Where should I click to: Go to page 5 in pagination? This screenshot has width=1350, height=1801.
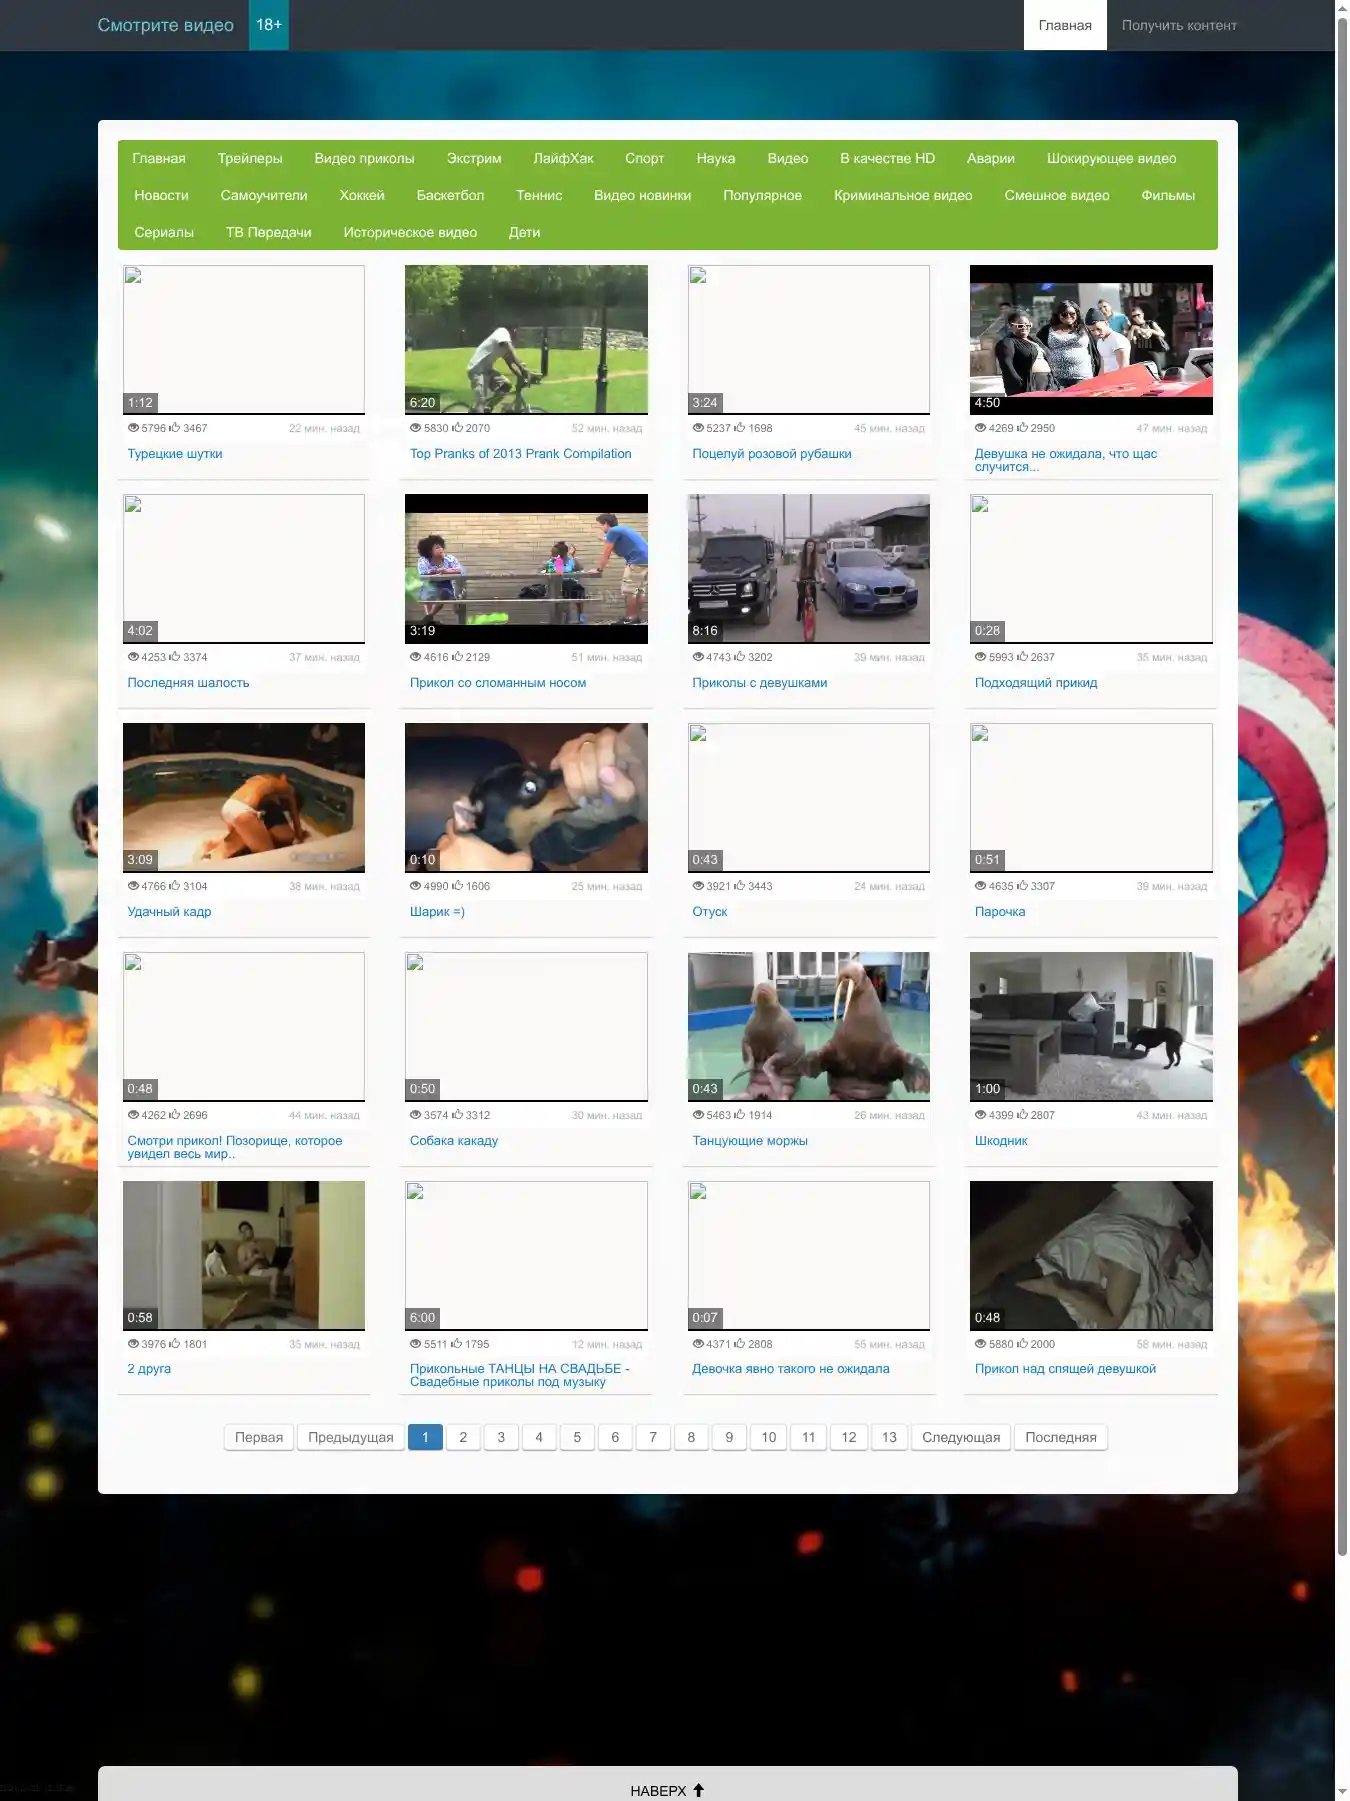577,1437
